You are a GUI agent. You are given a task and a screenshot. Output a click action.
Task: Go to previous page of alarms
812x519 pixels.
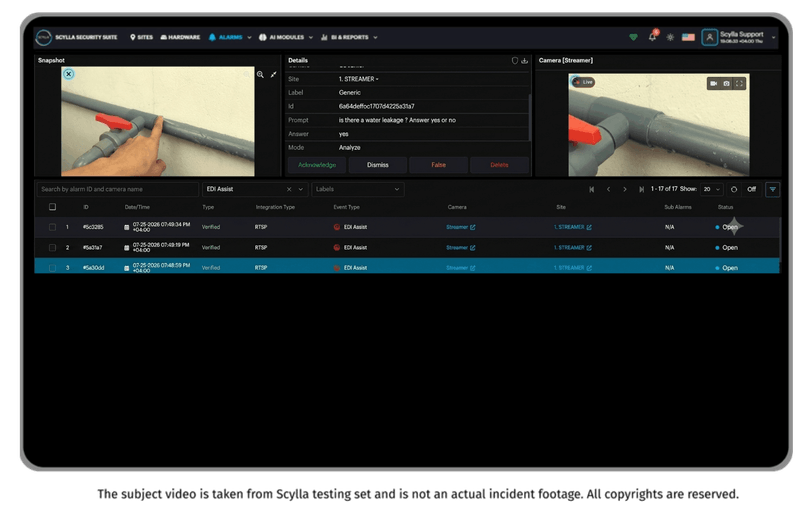pos(608,190)
